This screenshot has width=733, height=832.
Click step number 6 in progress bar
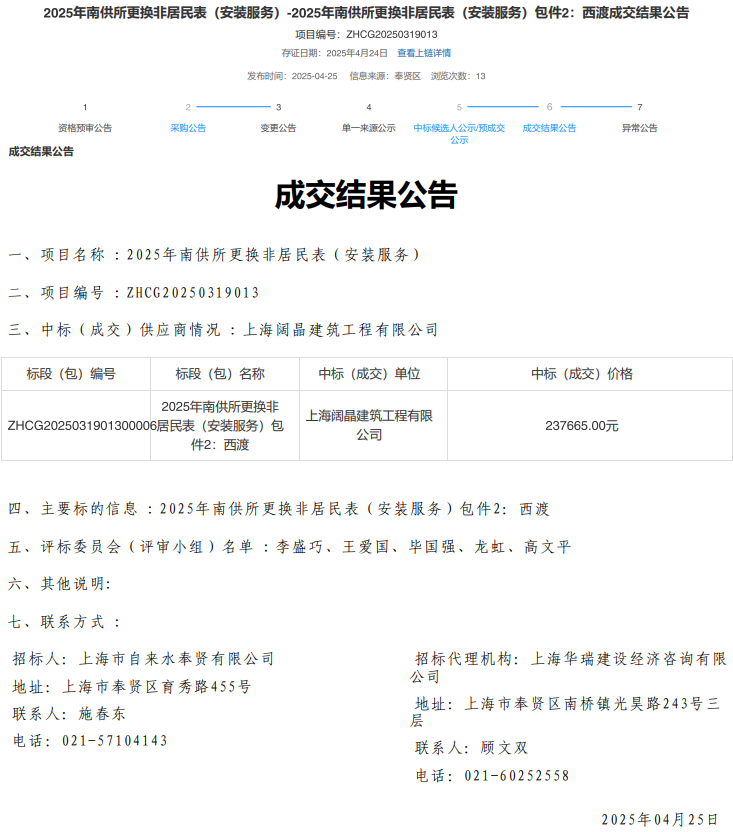[549, 107]
